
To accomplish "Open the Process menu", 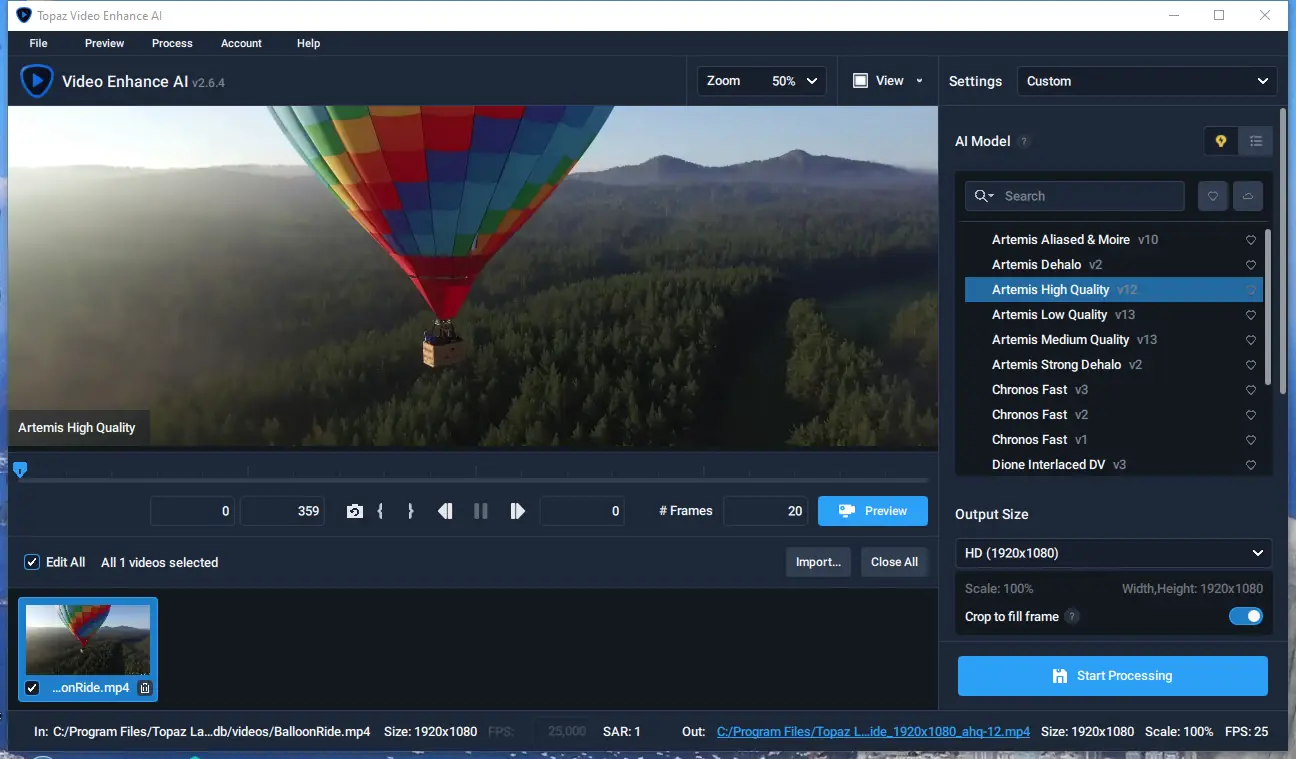I will pyautogui.click(x=172, y=43).
